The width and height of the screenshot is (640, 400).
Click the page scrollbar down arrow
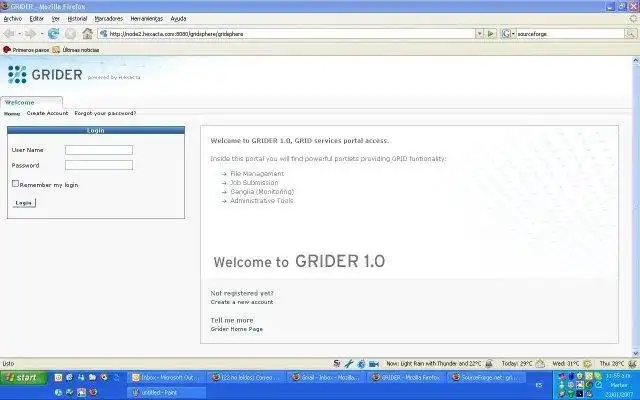pos(636,353)
